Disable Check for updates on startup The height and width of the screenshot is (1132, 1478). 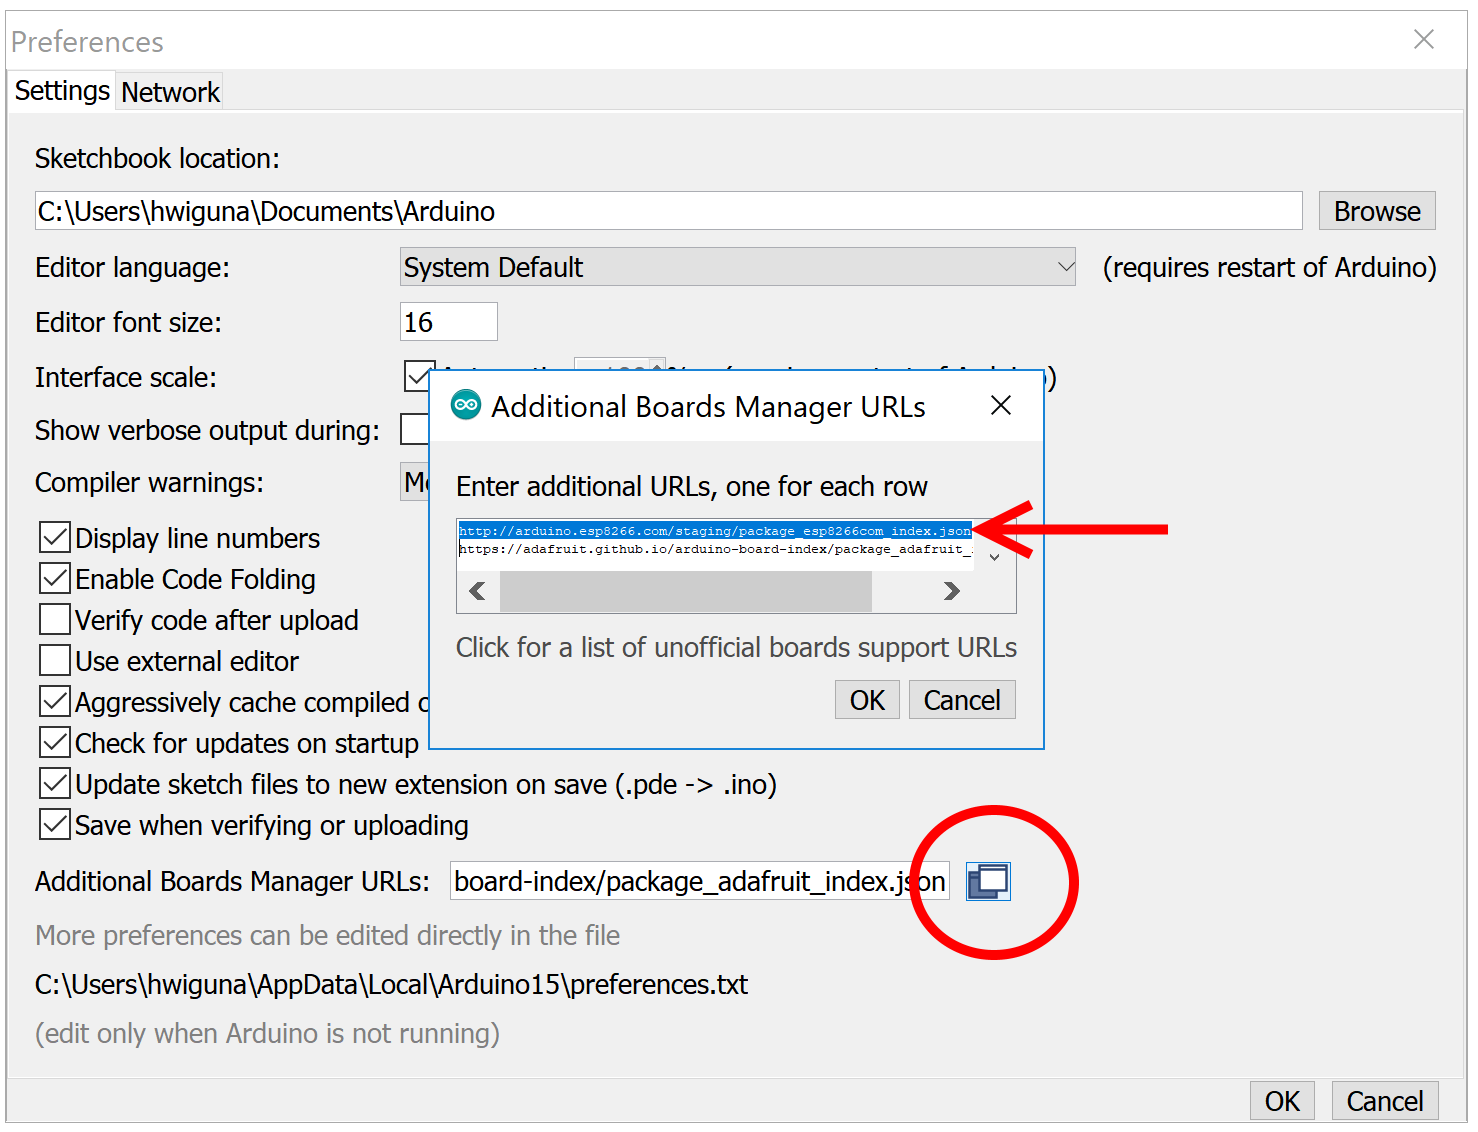[55, 743]
